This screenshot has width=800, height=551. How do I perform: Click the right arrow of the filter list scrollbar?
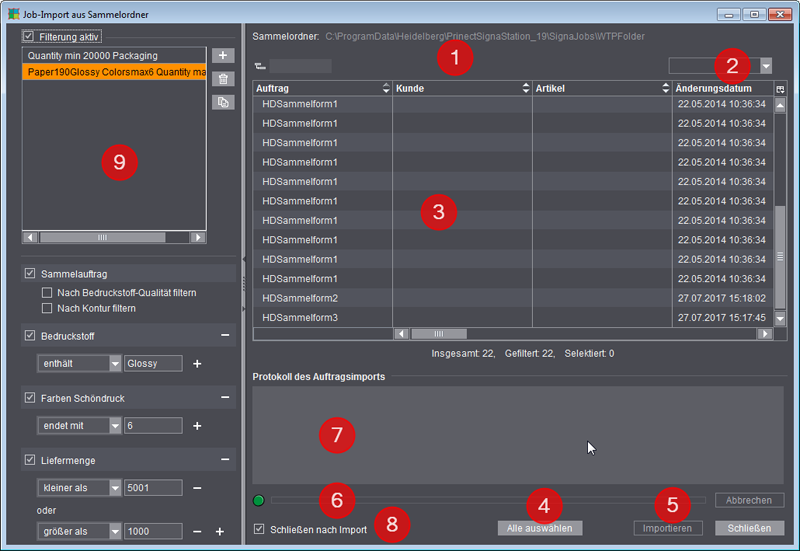coord(198,237)
